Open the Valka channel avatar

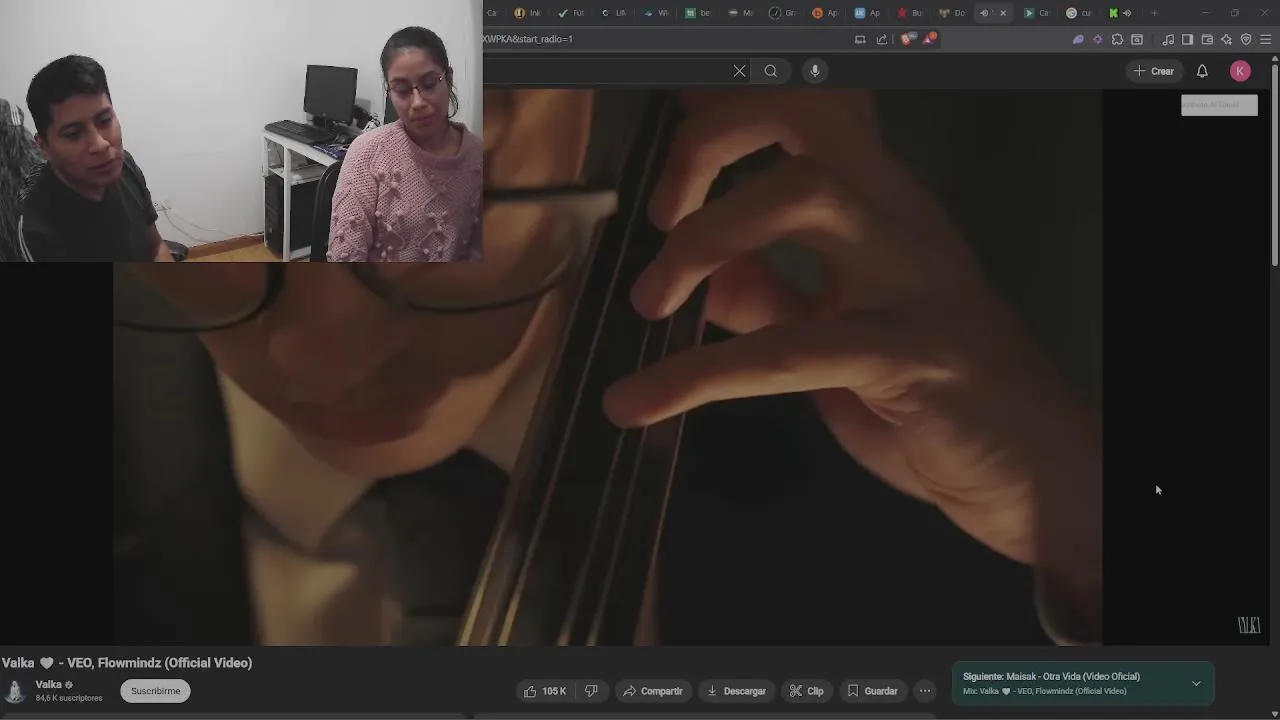15,691
